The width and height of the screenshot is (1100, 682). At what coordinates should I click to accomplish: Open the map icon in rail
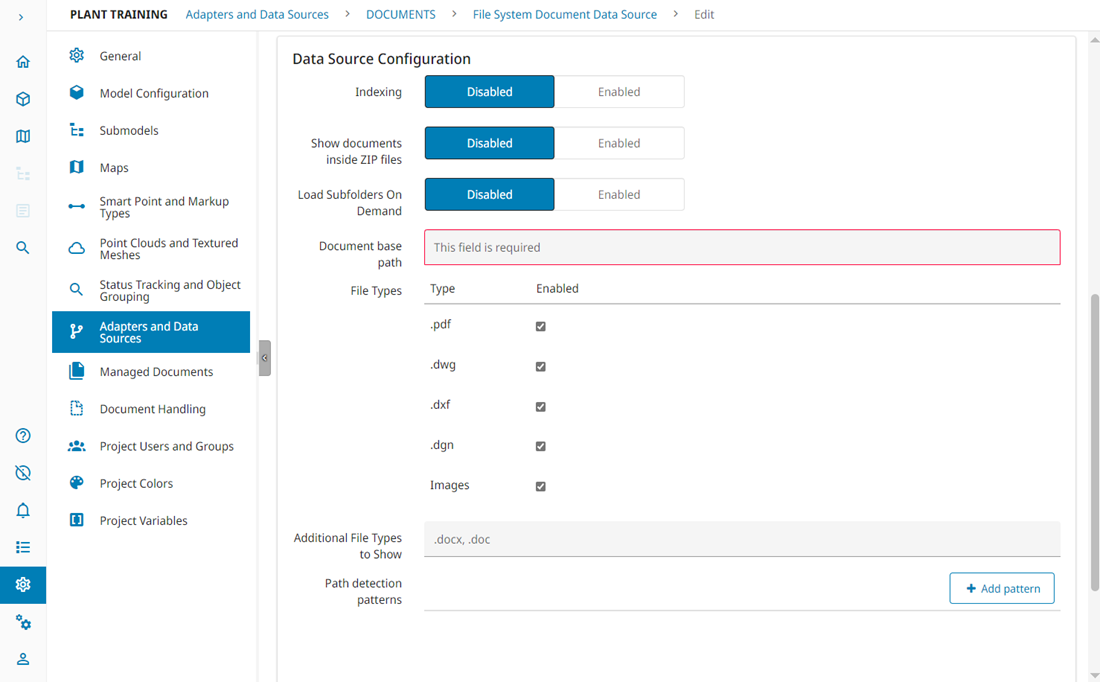pyautogui.click(x=22, y=136)
